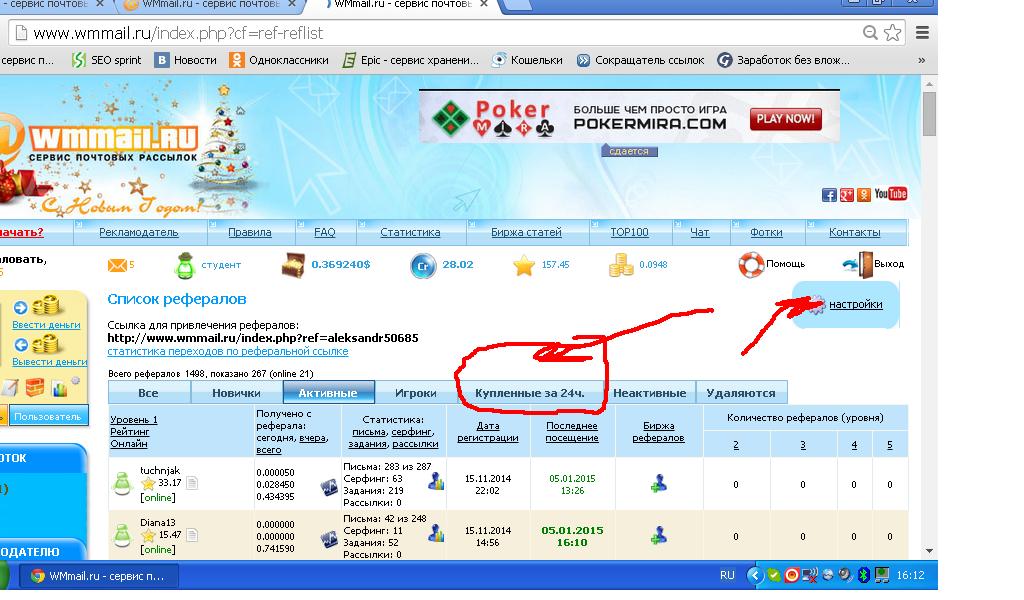
Task: Open the RU language indicator in taskbar
Action: (727, 575)
